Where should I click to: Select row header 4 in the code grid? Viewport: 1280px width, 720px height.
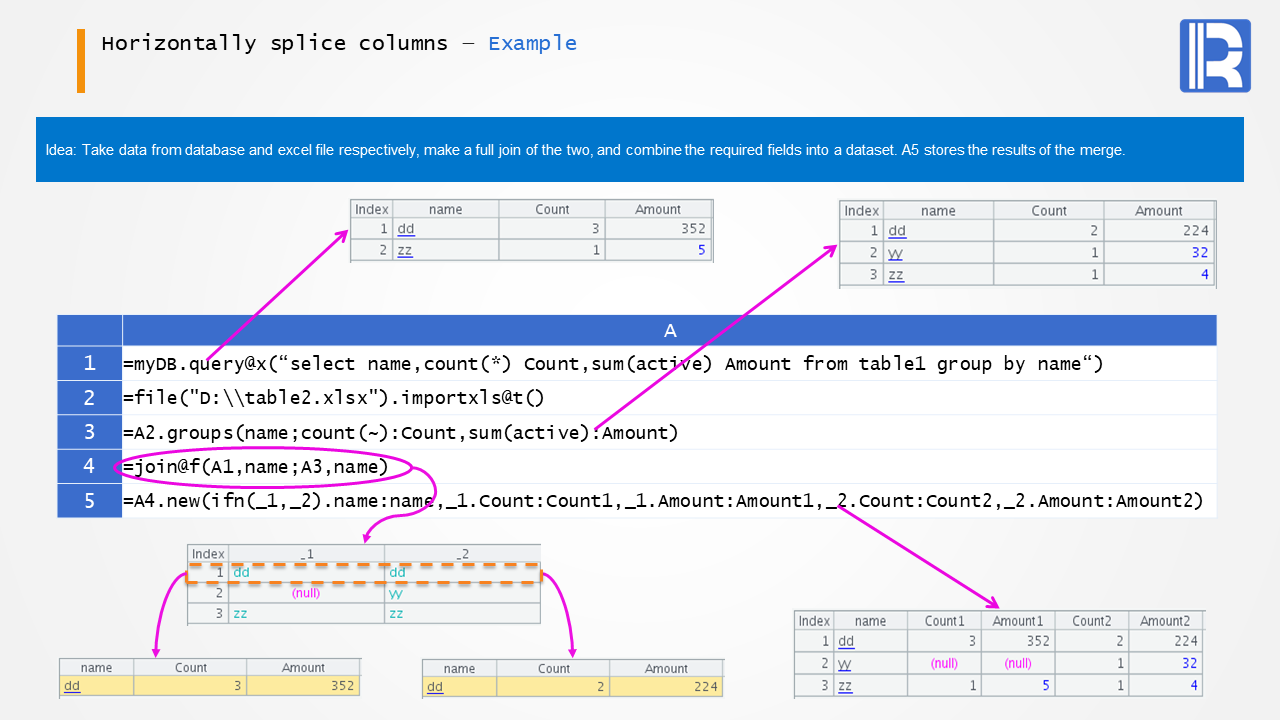[89, 466]
